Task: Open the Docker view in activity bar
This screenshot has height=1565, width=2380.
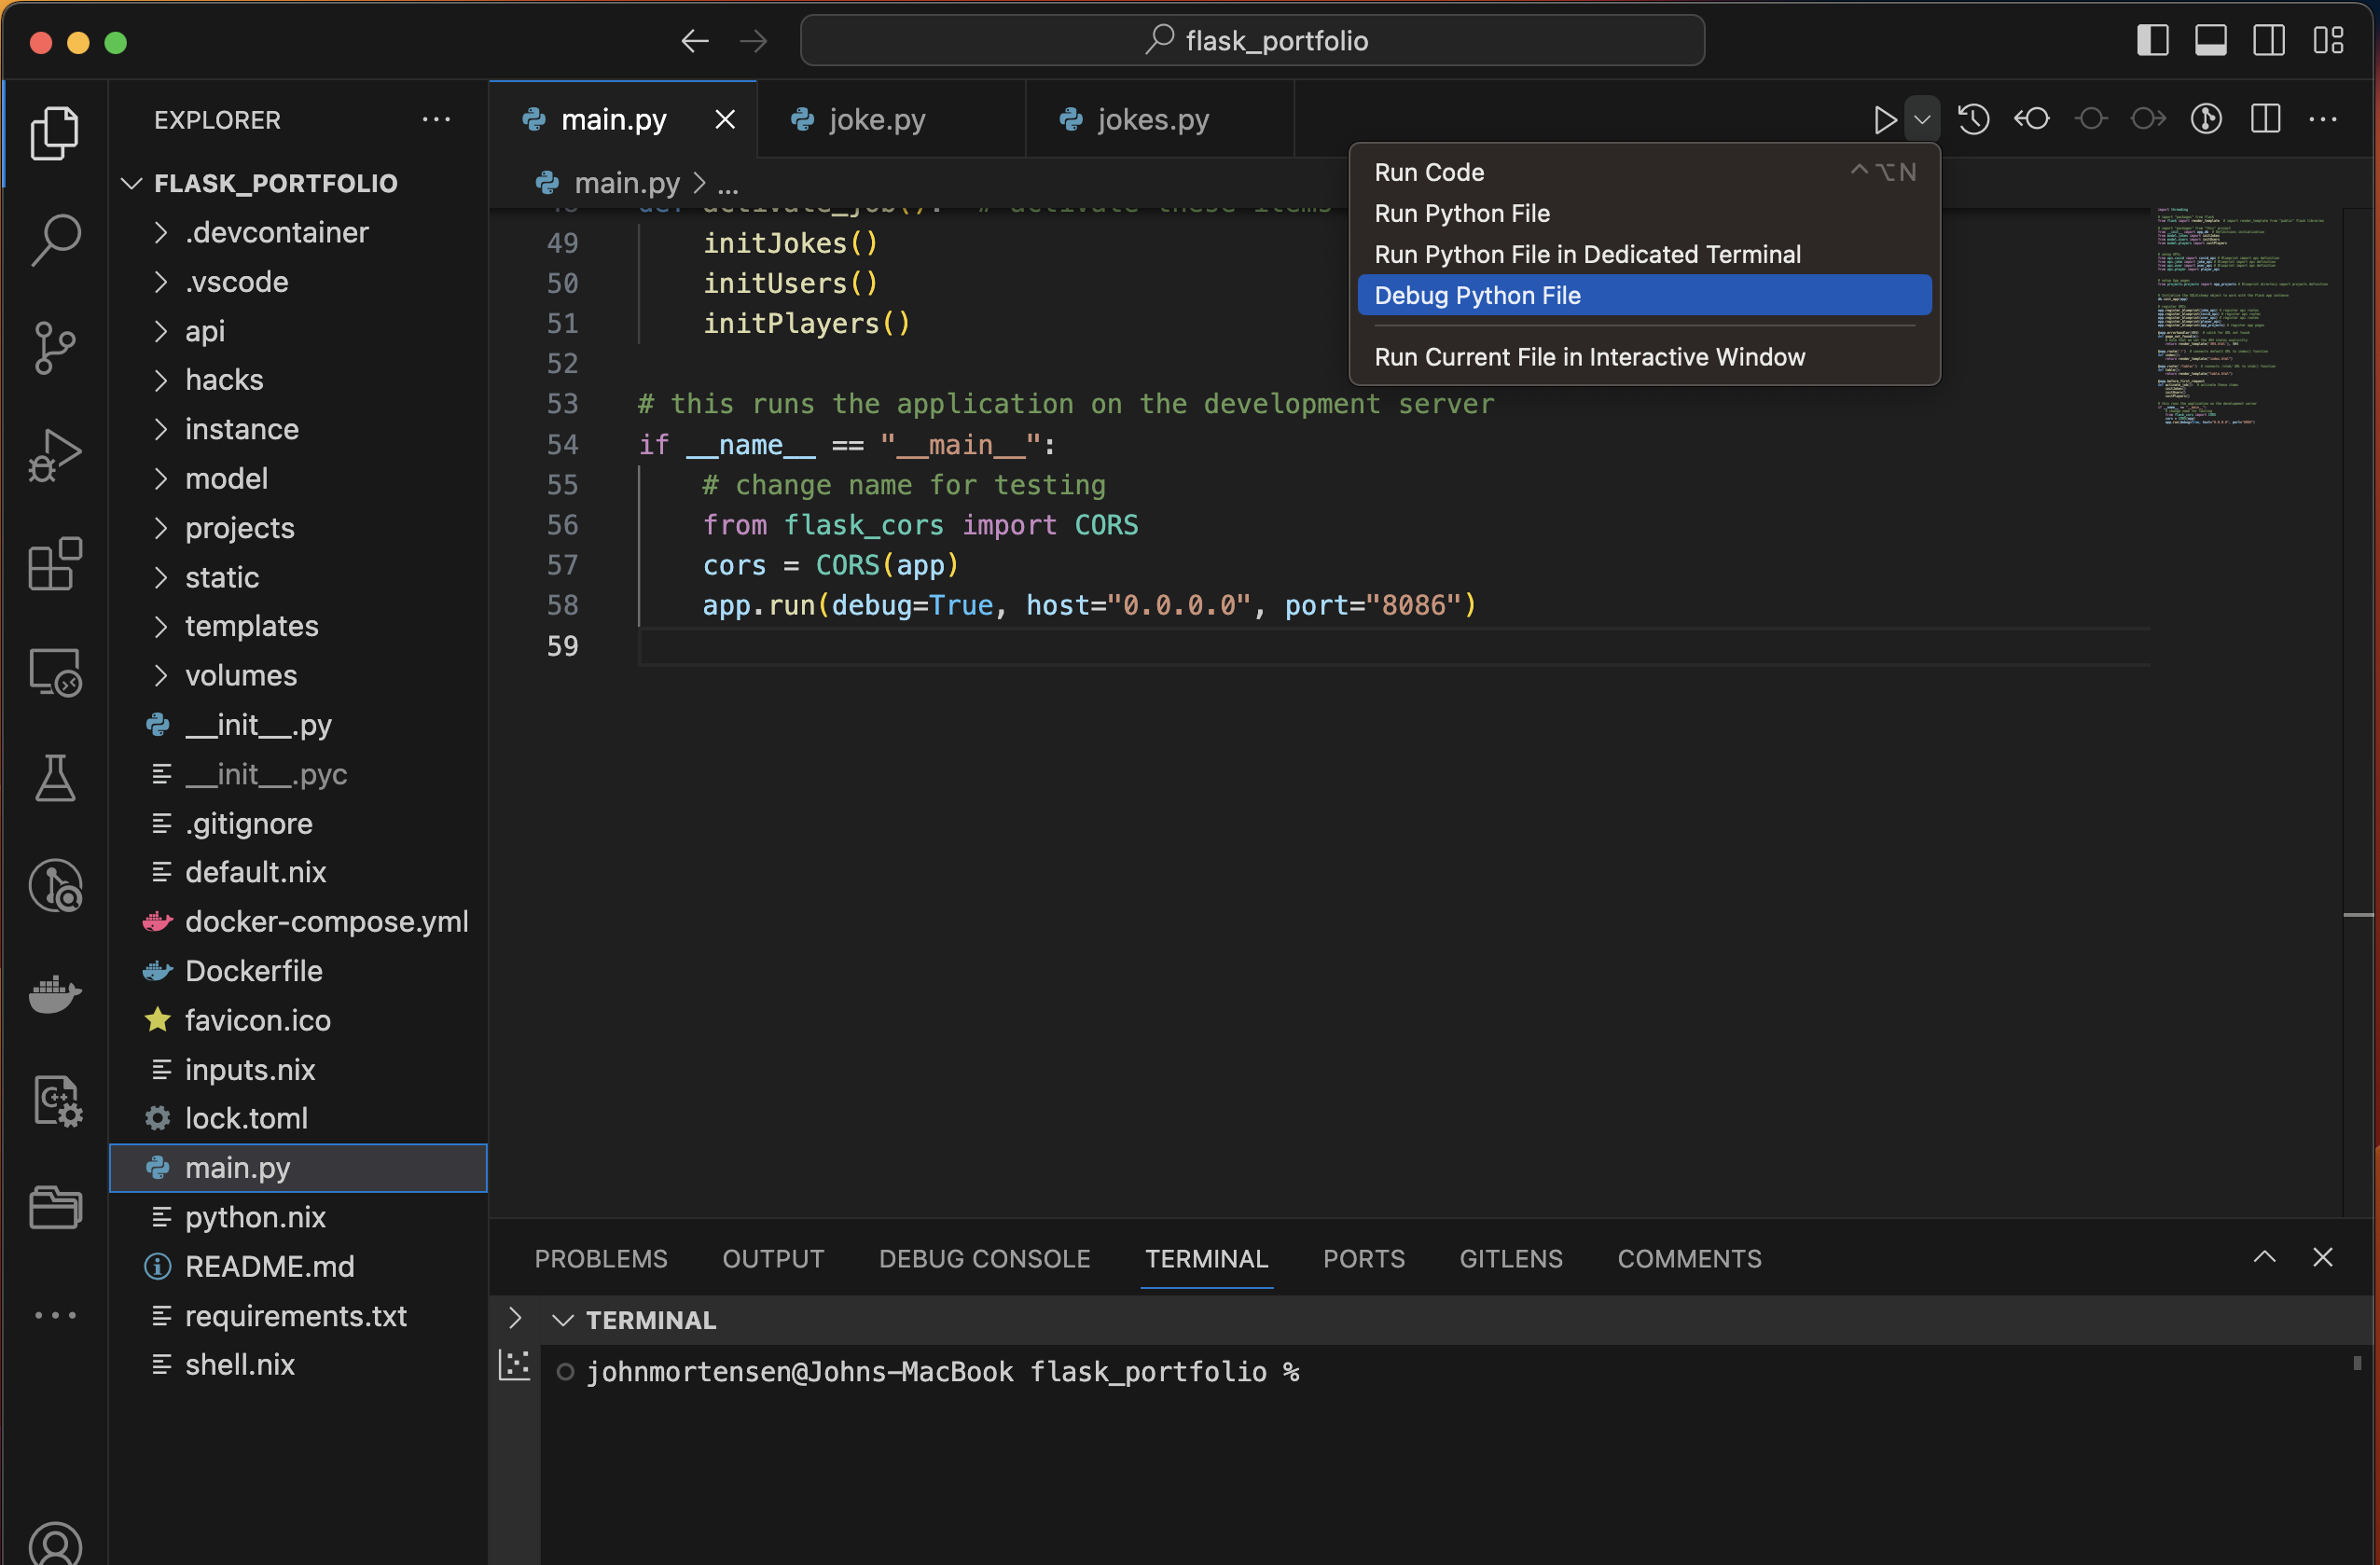Action: tap(55, 994)
